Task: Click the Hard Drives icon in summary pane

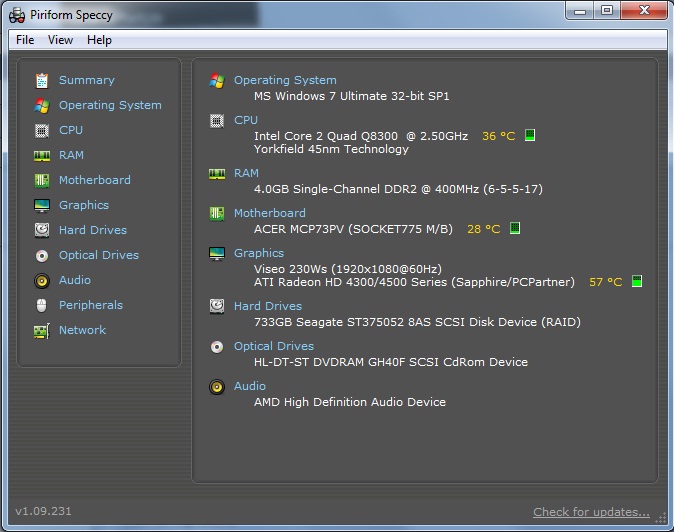Action: 217,306
